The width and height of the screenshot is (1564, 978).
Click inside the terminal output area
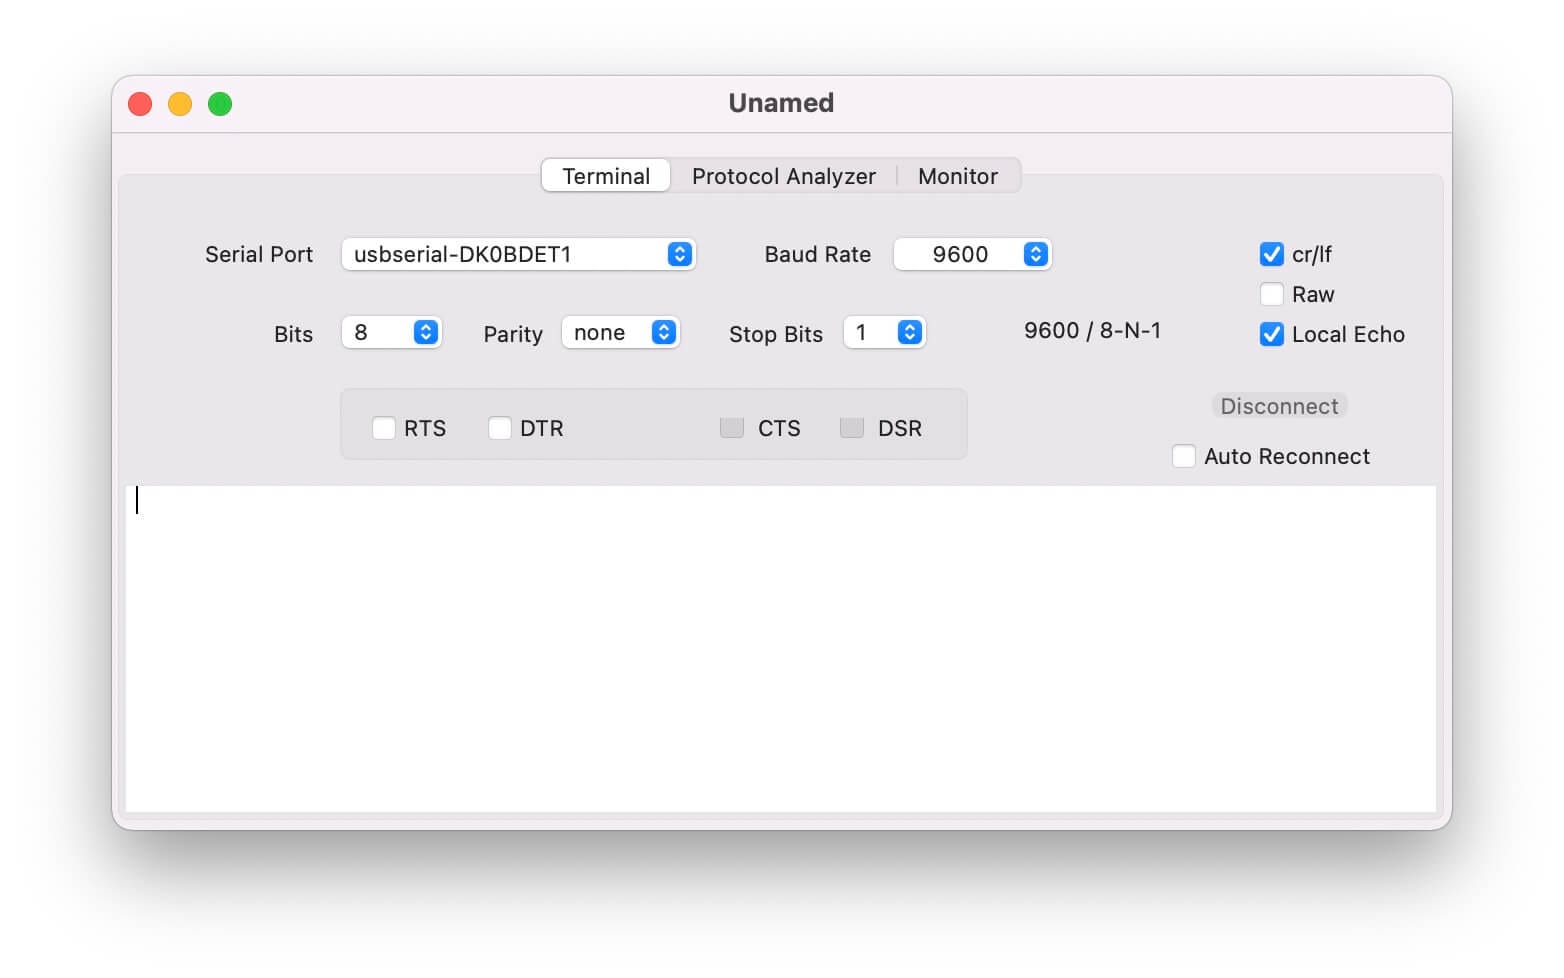click(780, 645)
